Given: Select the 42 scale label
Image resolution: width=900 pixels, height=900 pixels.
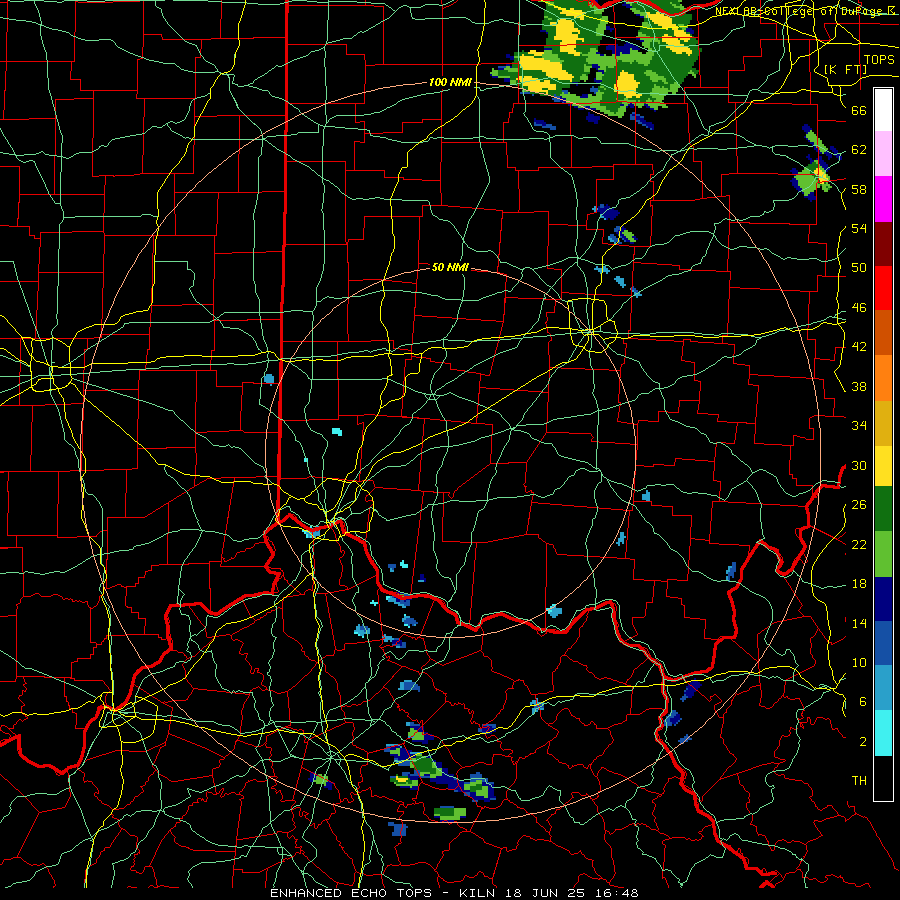Looking at the screenshot, I should pyautogui.click(x=859, y=347).
